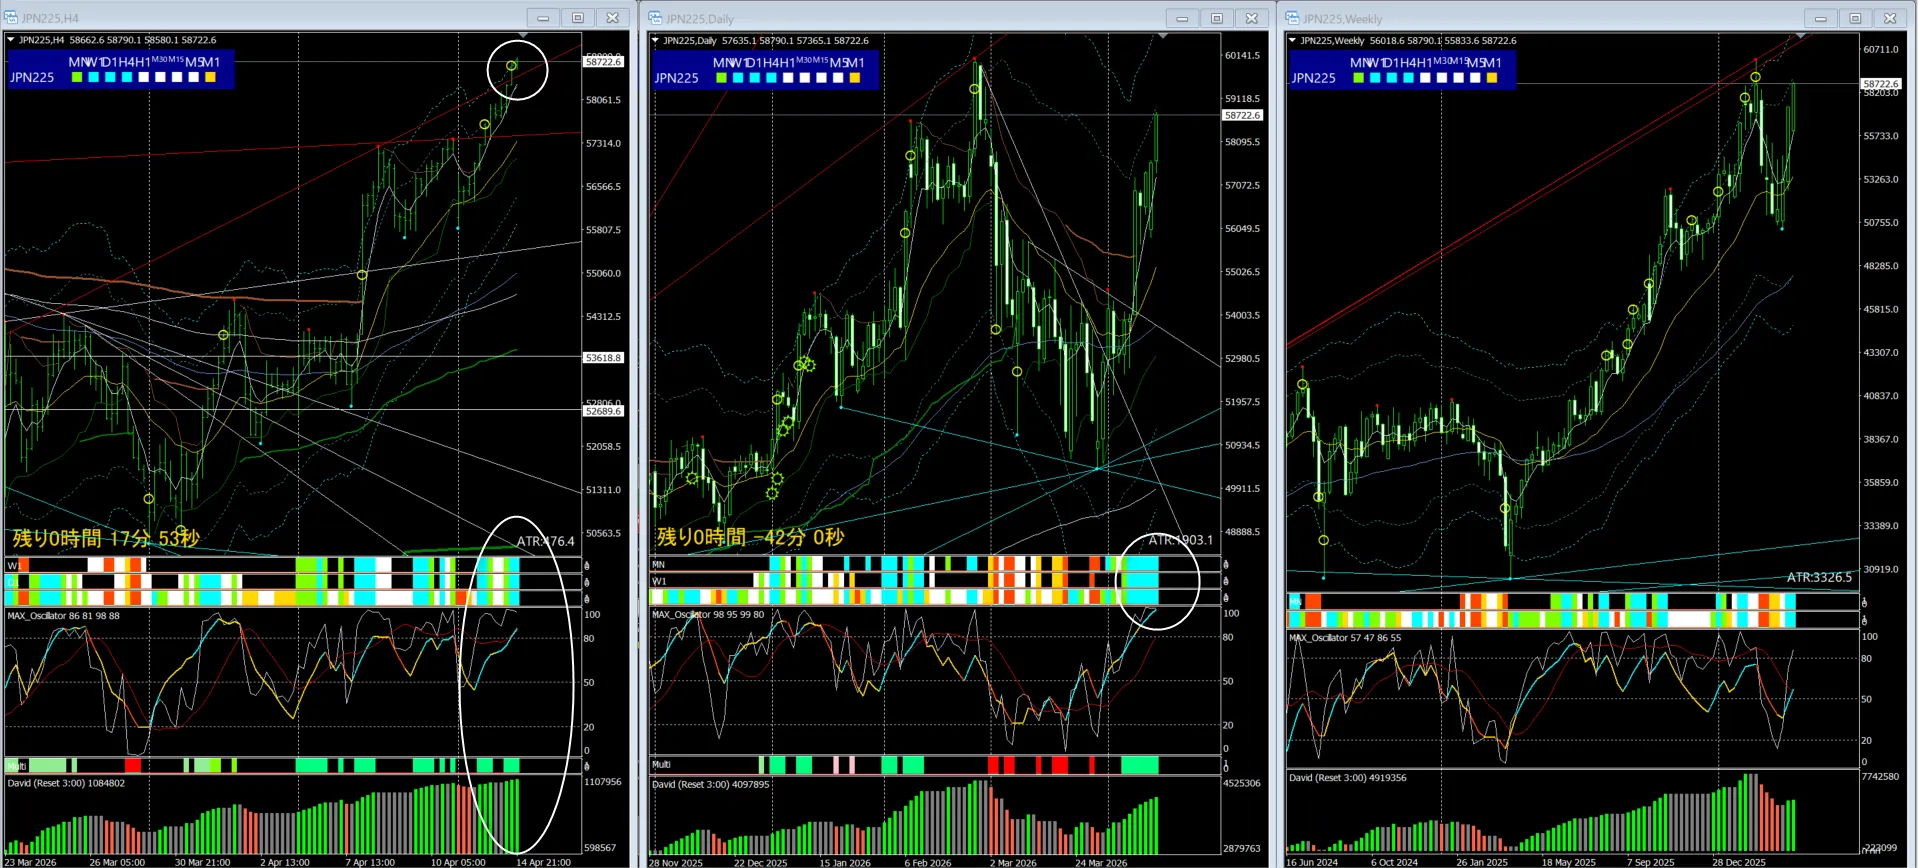Click the green MN square in H4 panel

point(77,77)
